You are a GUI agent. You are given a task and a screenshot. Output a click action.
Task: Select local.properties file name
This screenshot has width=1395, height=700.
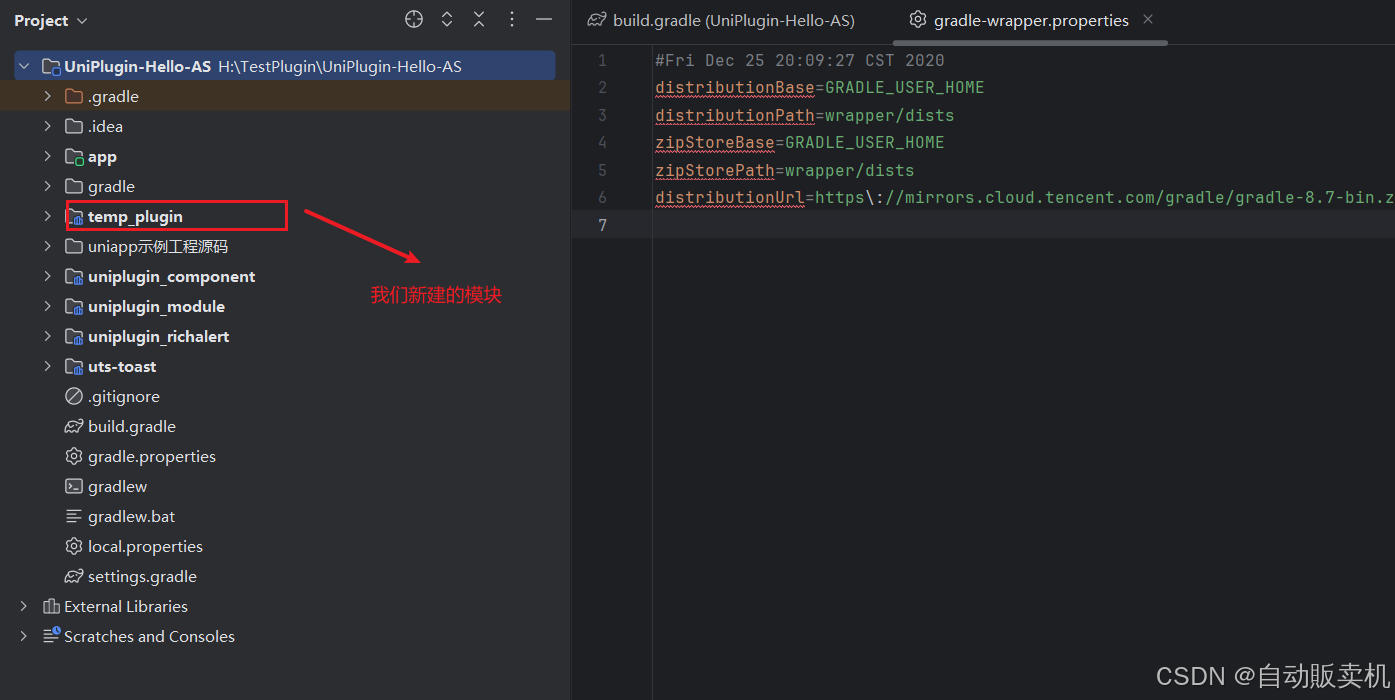(x=145, y=547)
